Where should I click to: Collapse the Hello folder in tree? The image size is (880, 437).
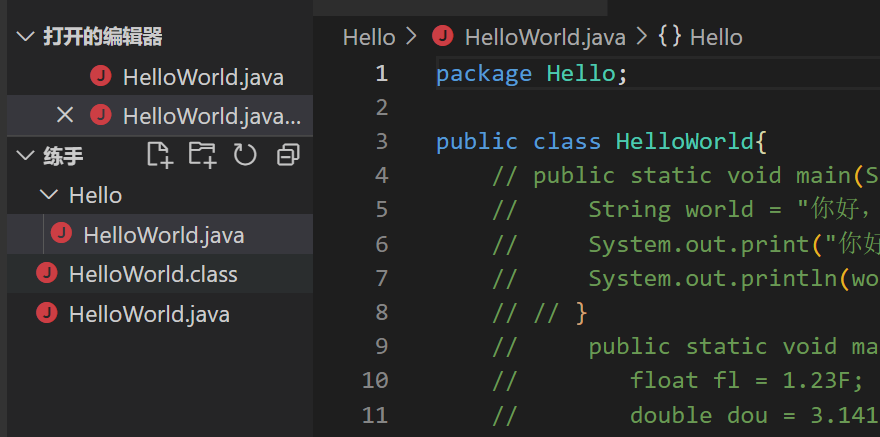47,195
